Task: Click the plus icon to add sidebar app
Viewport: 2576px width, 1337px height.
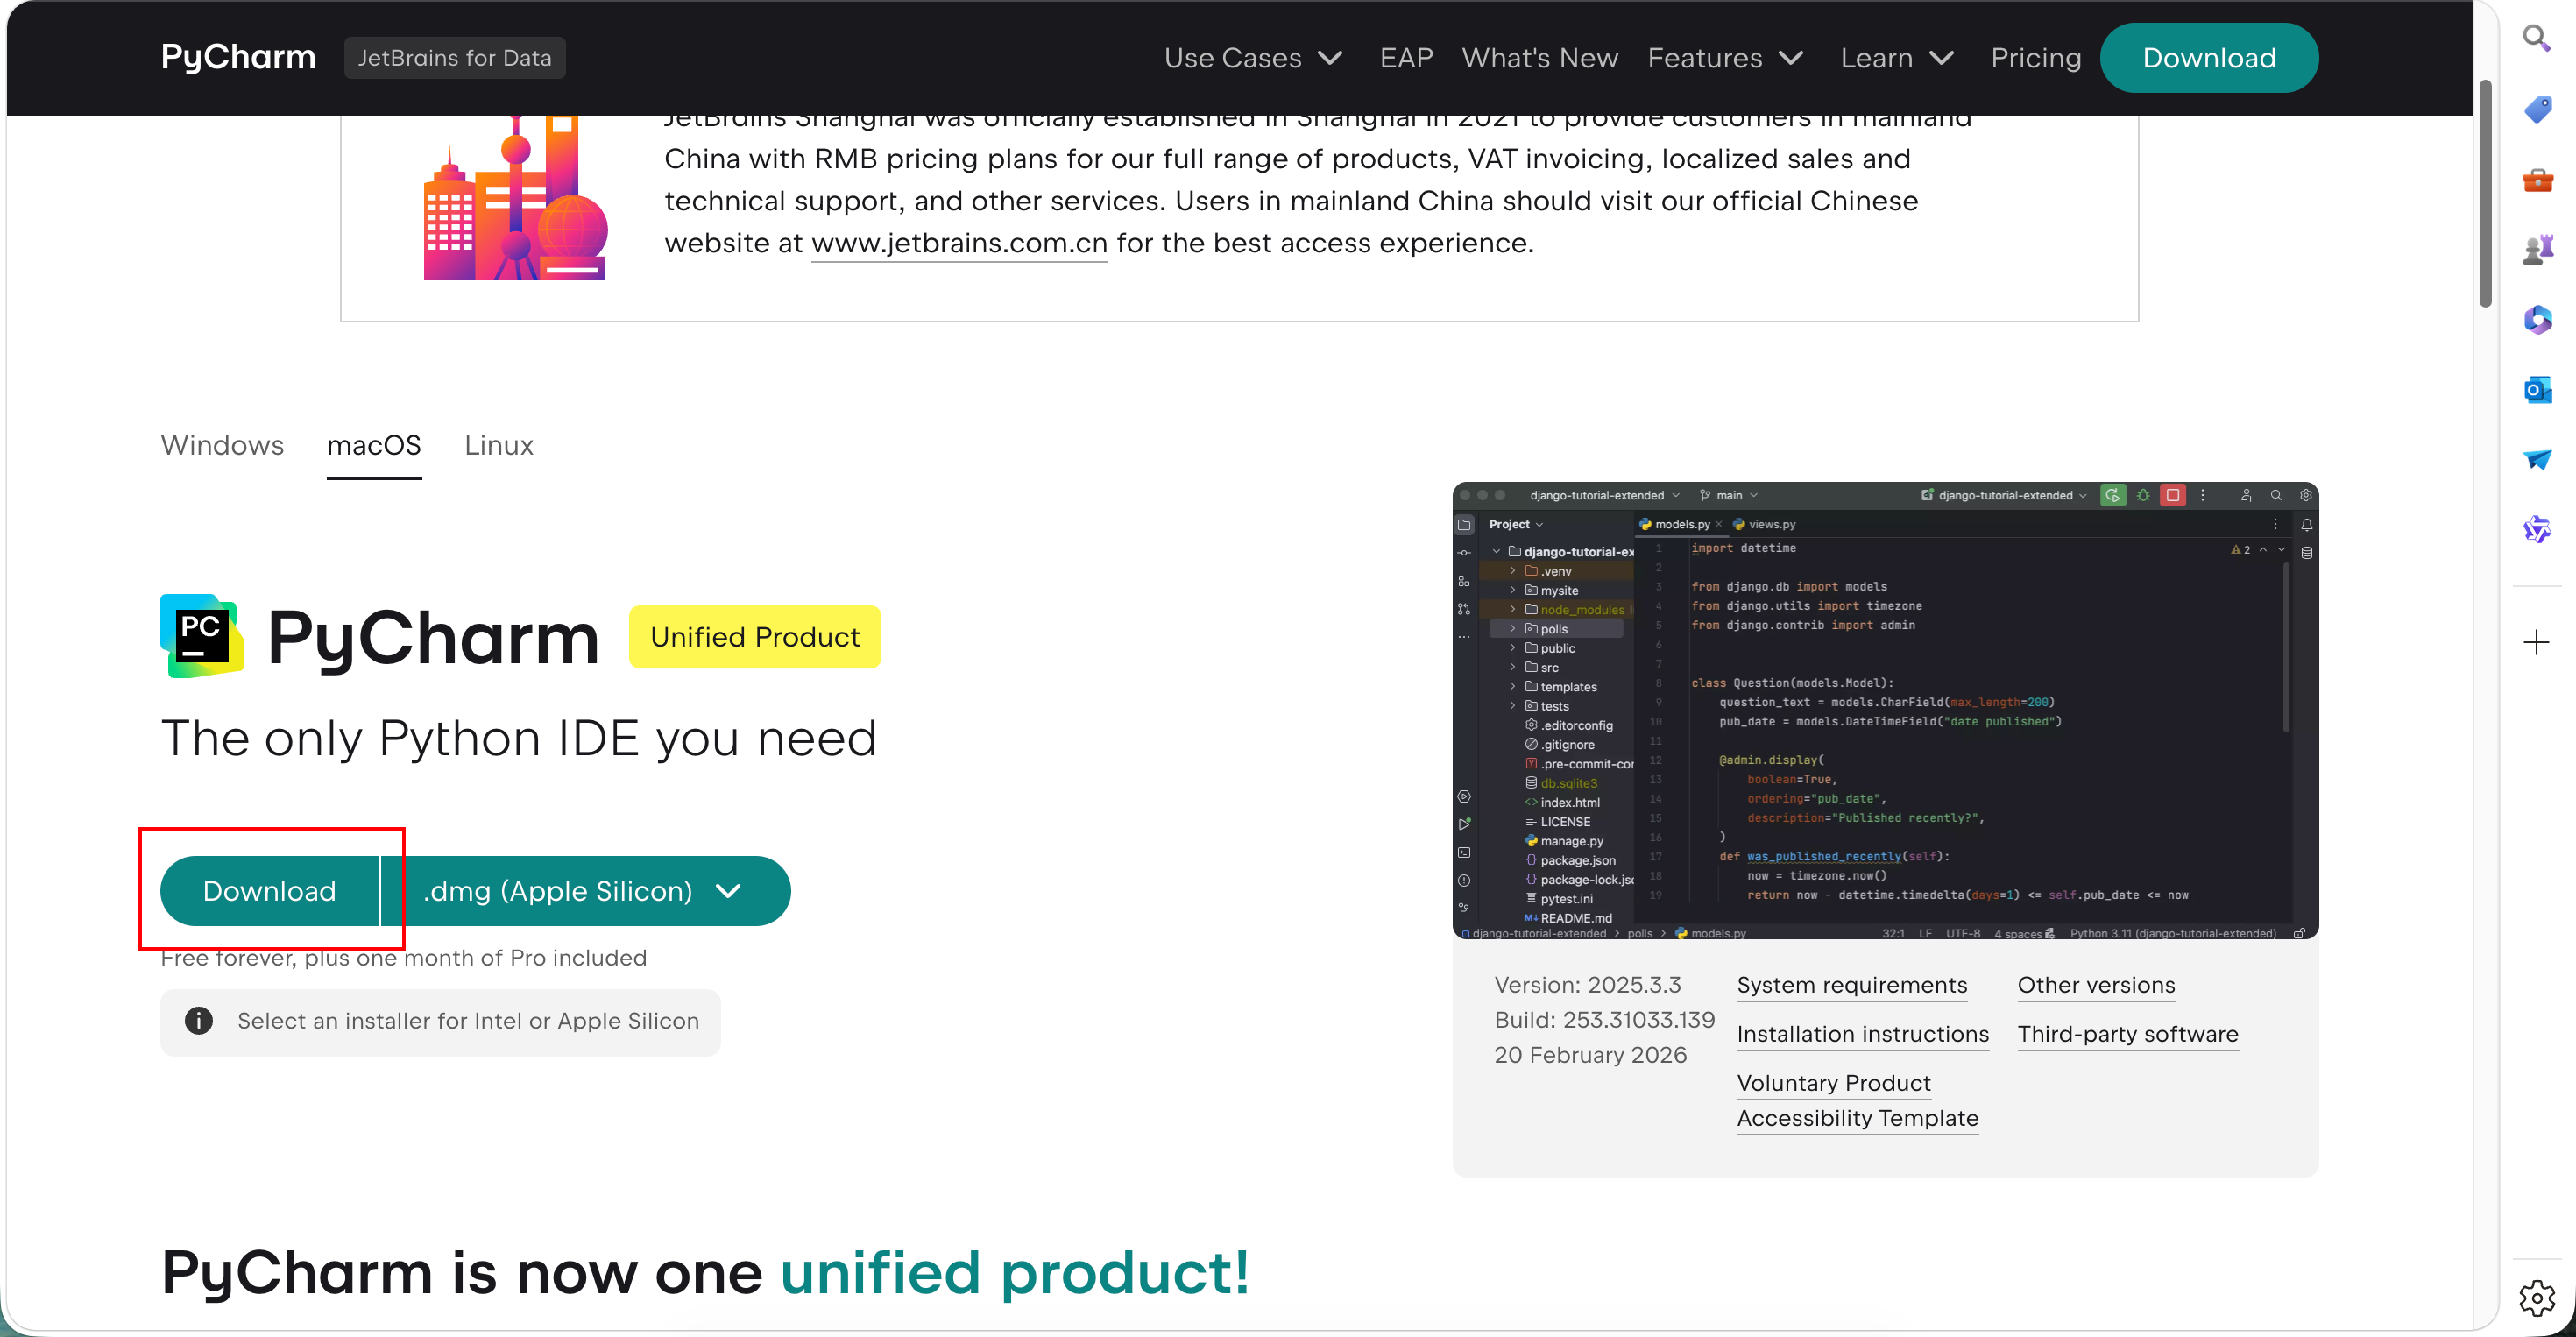Action: (2536, 642)
